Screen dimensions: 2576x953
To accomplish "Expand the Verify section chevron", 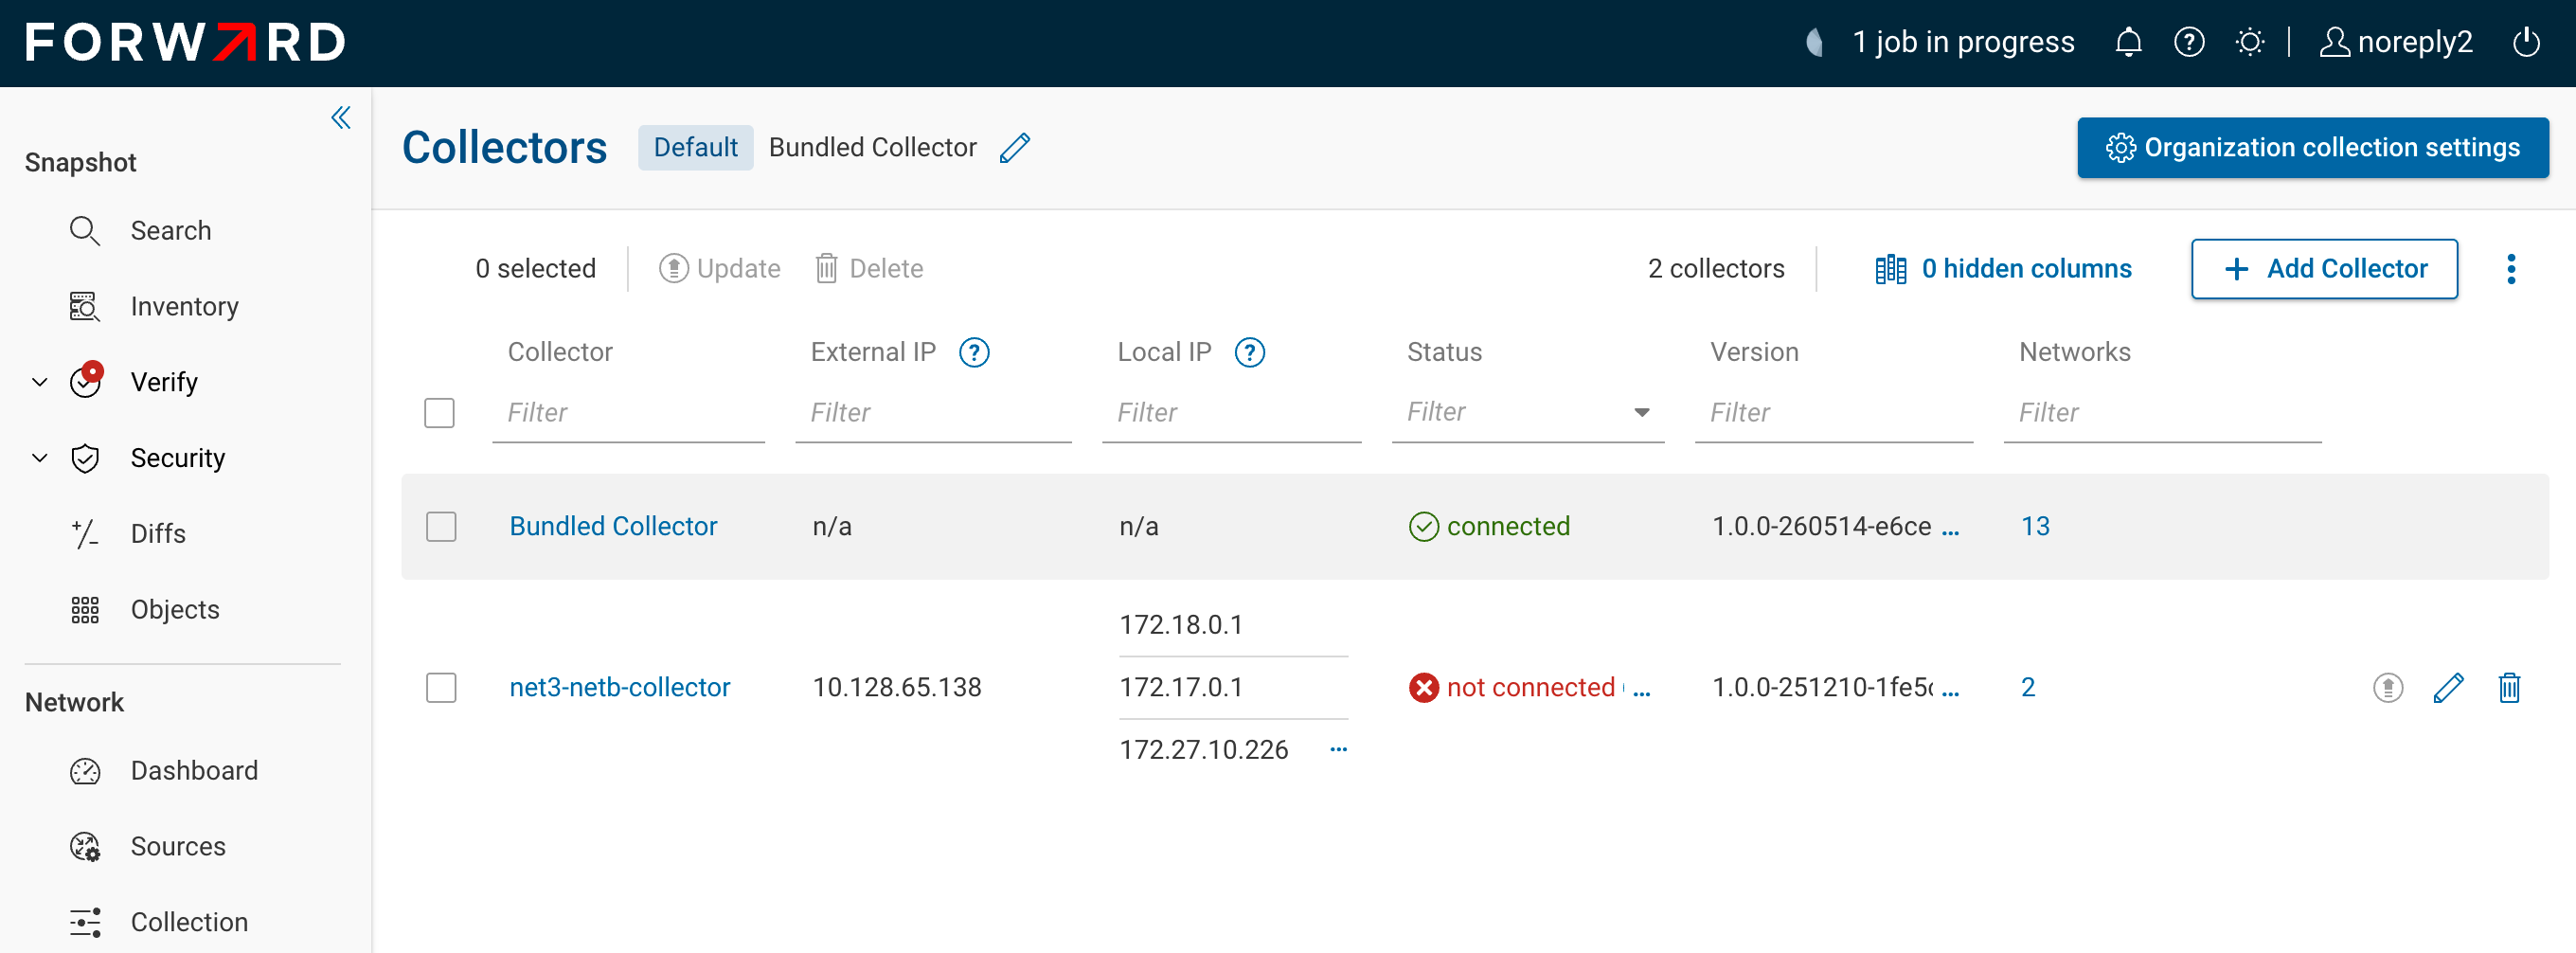I will click(x=40, y=382).
